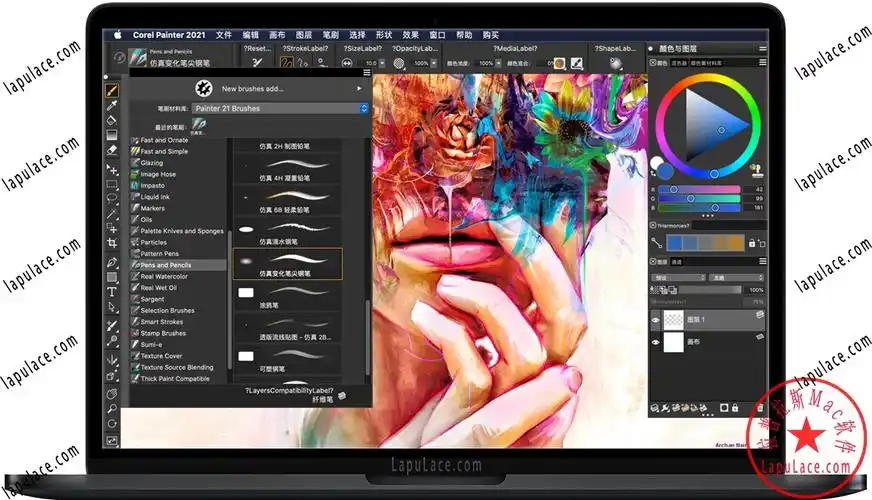Select the gradient tool in toolbox

pos(112,135)
